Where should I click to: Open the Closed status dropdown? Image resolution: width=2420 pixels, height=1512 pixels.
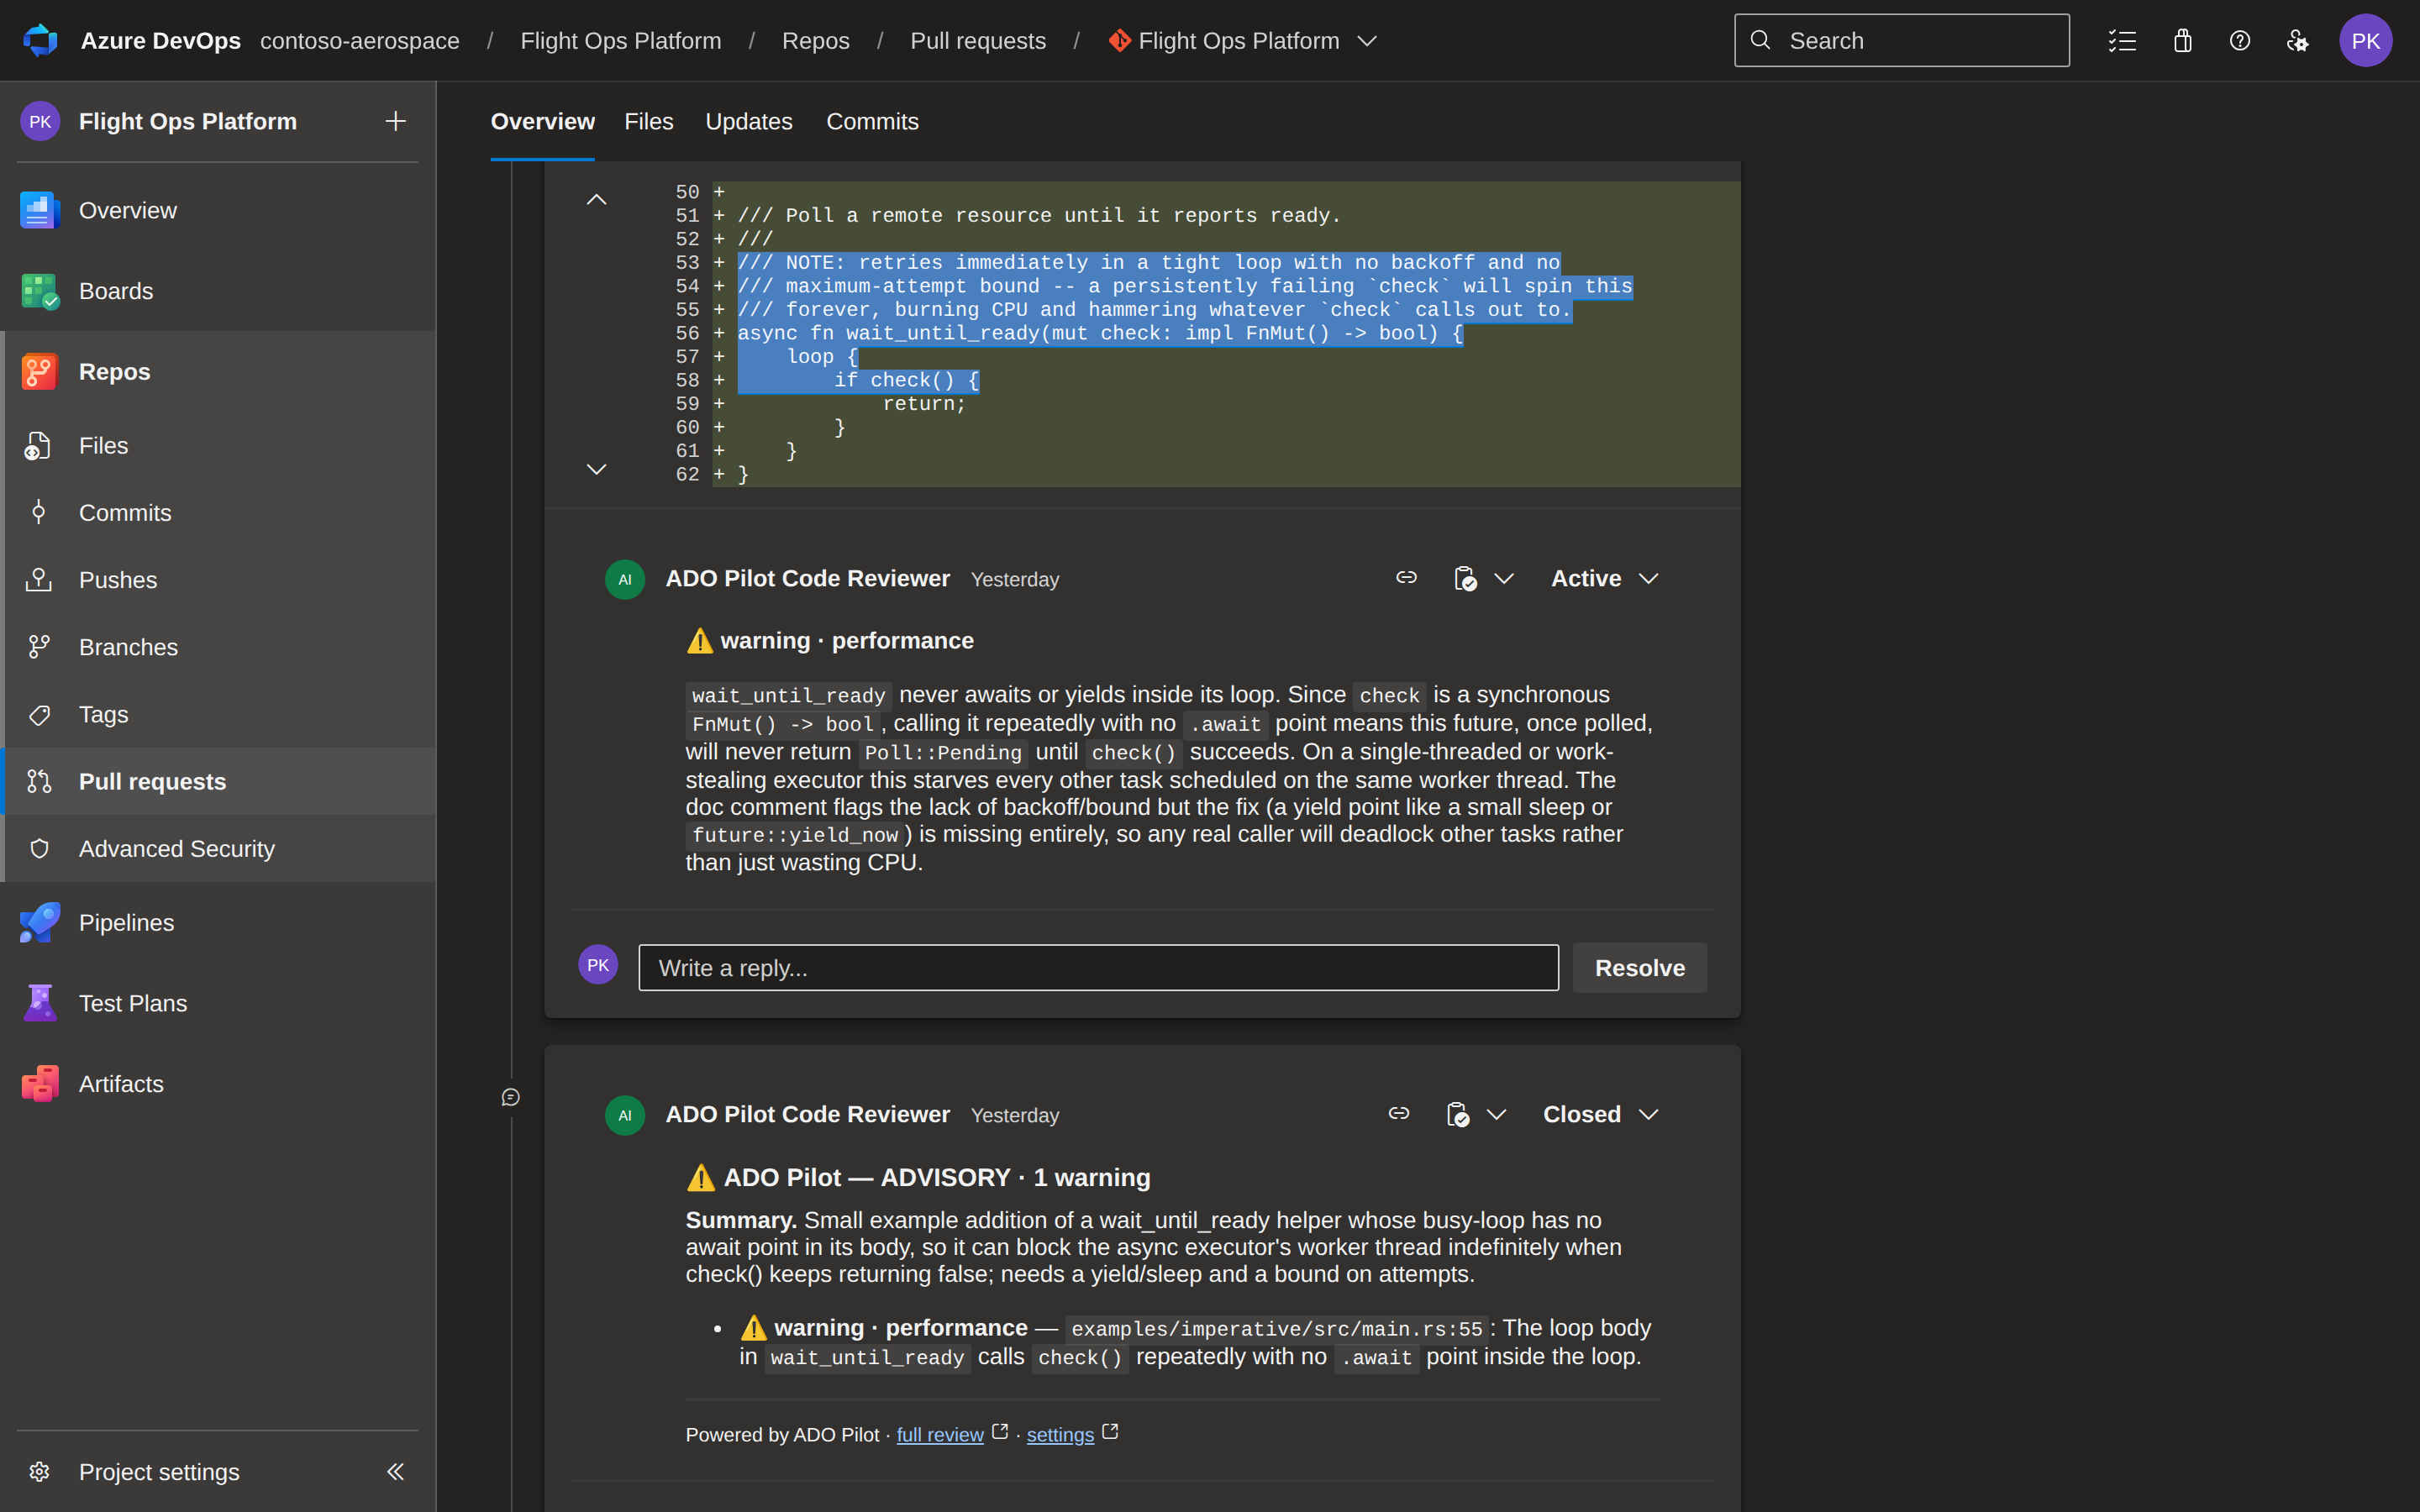coord(1601,1114)
